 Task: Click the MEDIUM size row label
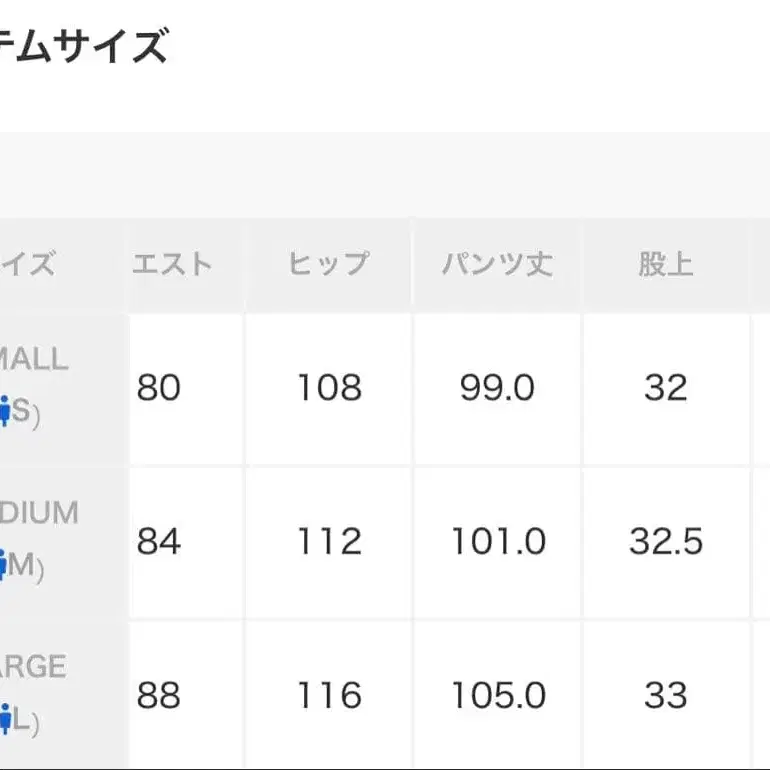pyautogui.click(x=40, y=513)
